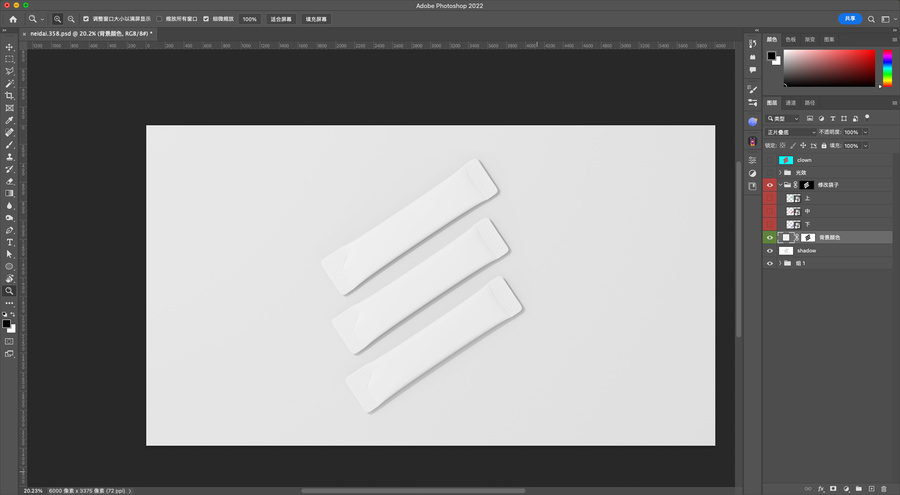This screenshot has width=900, height=495.
Task: Select the Frame tool
Action: click(9, 108)
